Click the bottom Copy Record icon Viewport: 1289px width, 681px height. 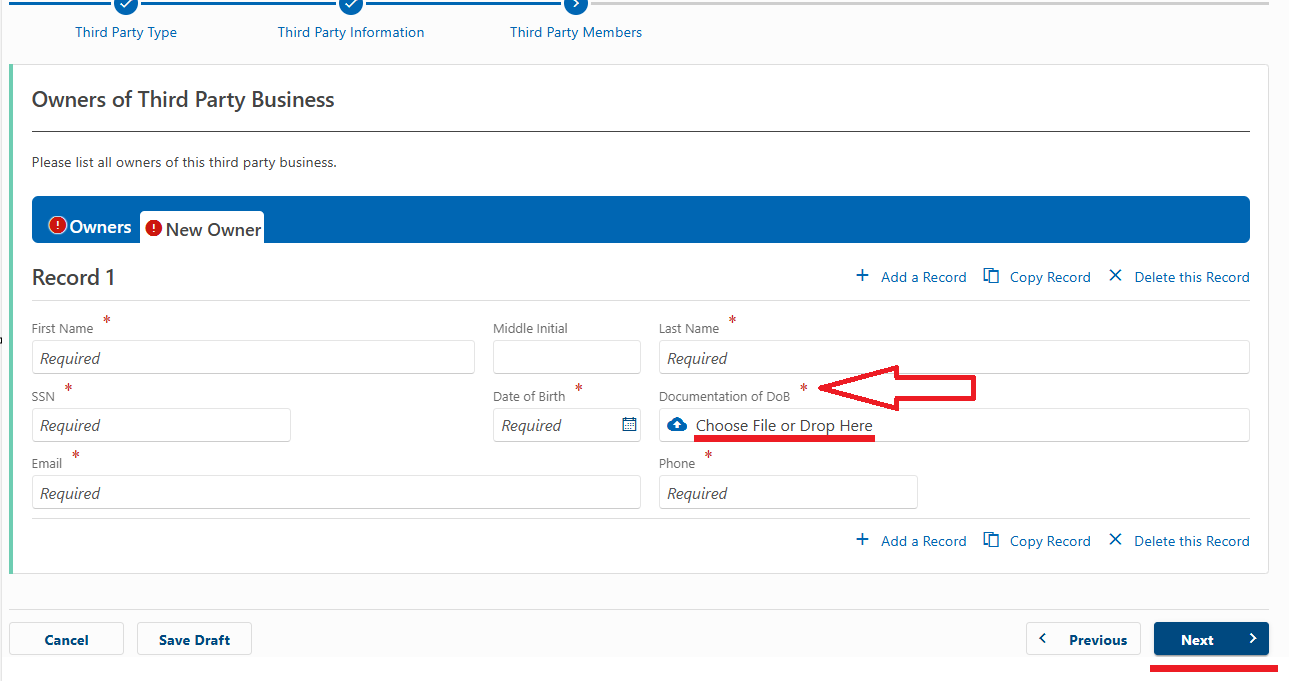(x=991, y=540)
